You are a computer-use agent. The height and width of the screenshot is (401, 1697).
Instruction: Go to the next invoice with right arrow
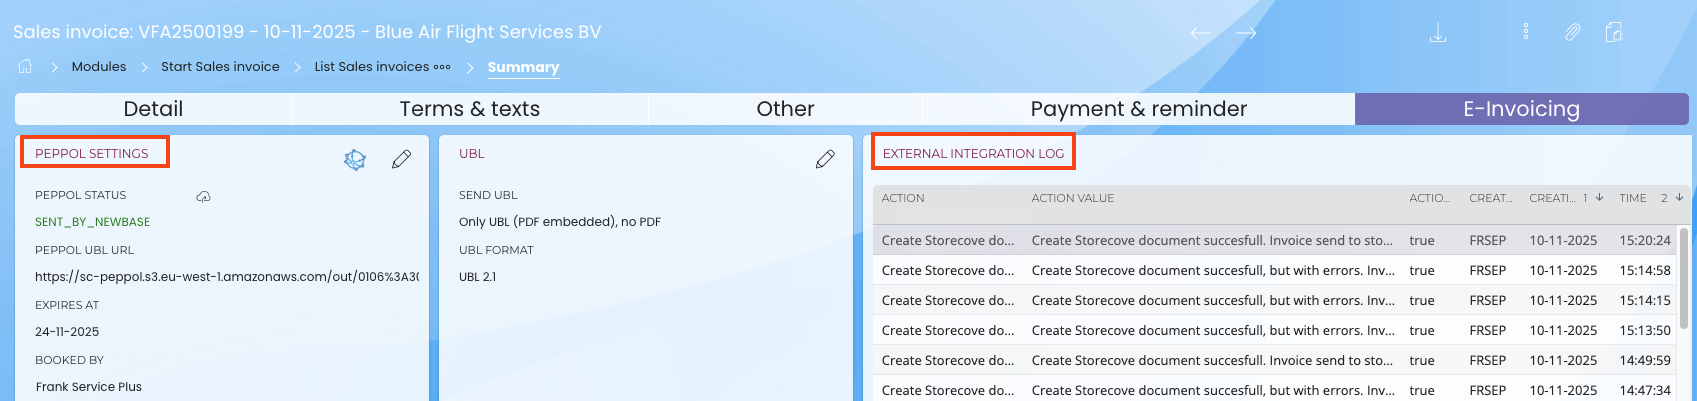[x=1246, y=33]
